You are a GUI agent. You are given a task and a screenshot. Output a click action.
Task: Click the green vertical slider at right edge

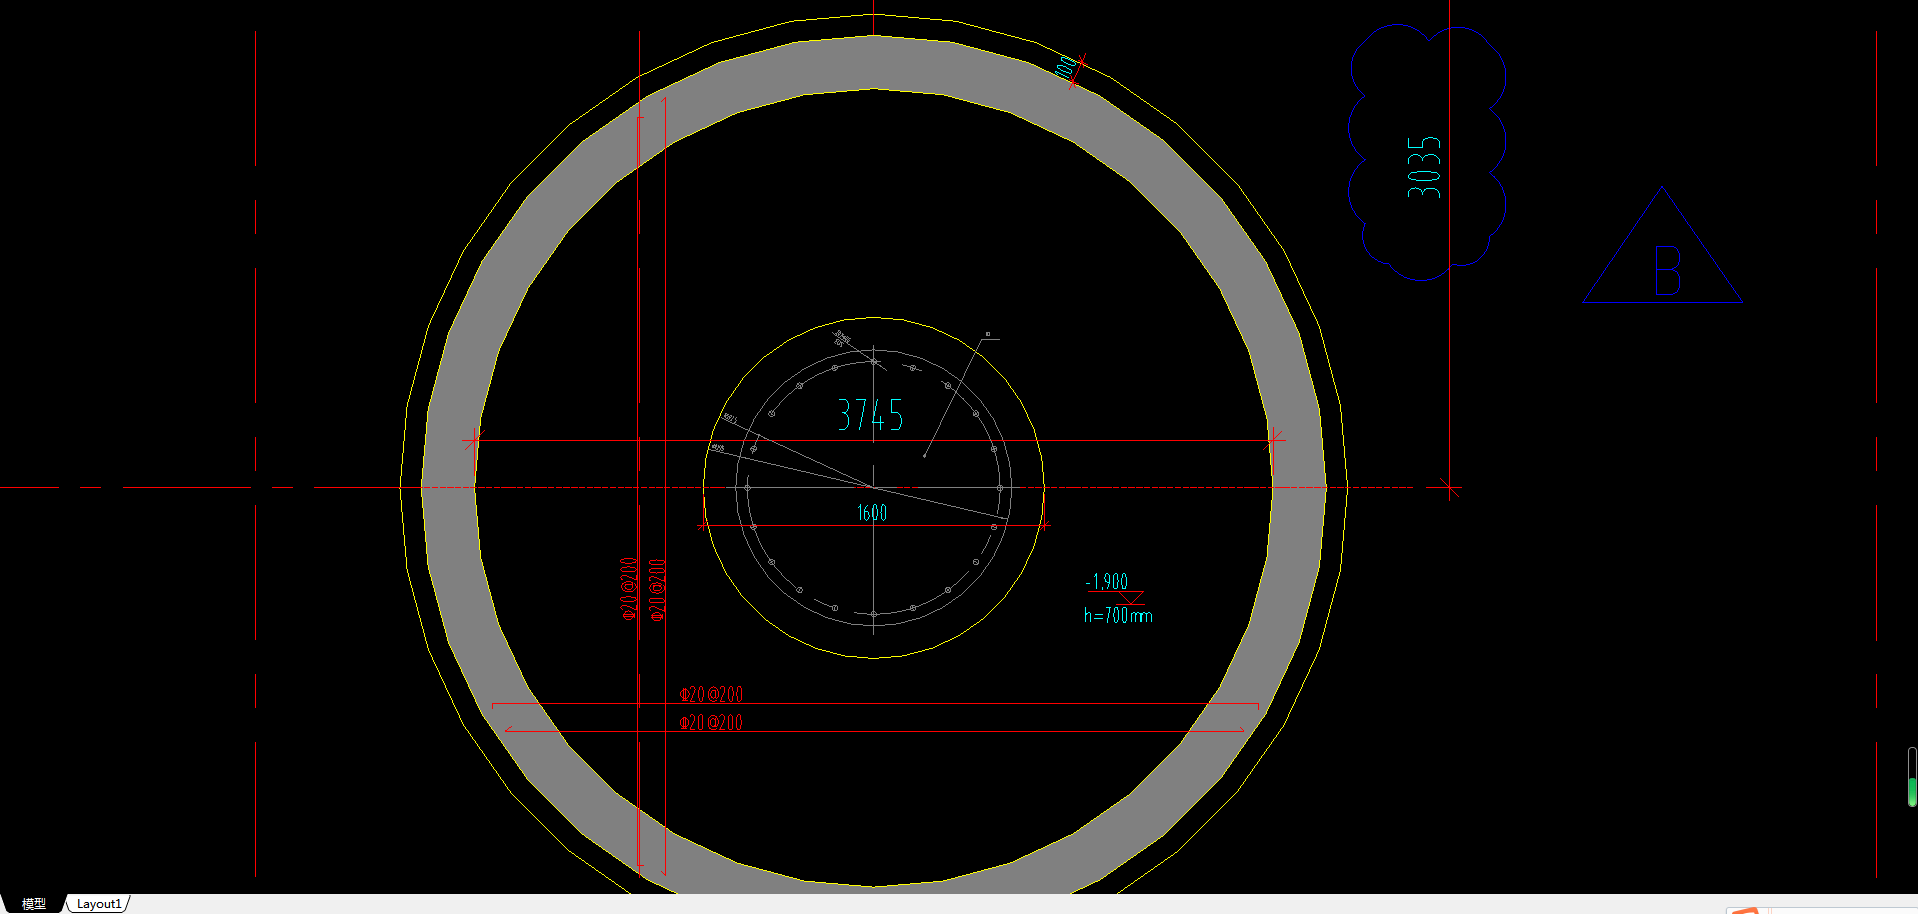tap(1912, 777)
